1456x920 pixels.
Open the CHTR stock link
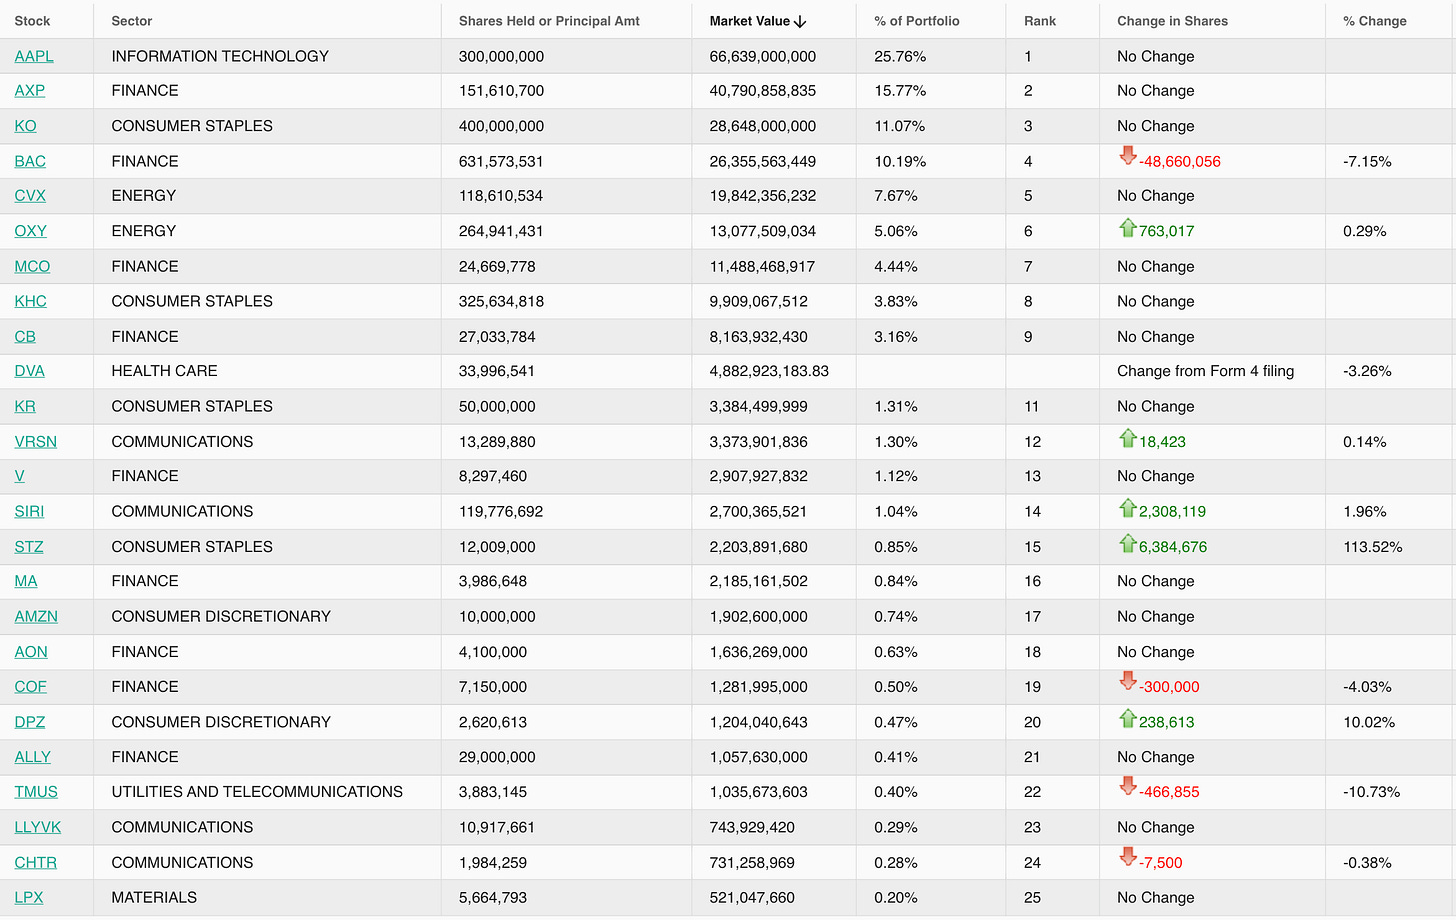pyautogui.click(x=36, y=863)
